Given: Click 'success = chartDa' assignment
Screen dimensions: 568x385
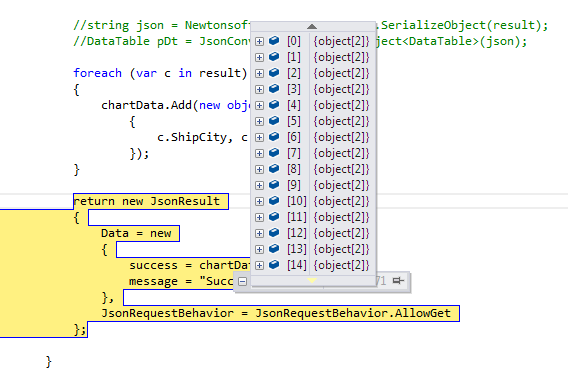Looking at the screenshot, I should [190, 265].
